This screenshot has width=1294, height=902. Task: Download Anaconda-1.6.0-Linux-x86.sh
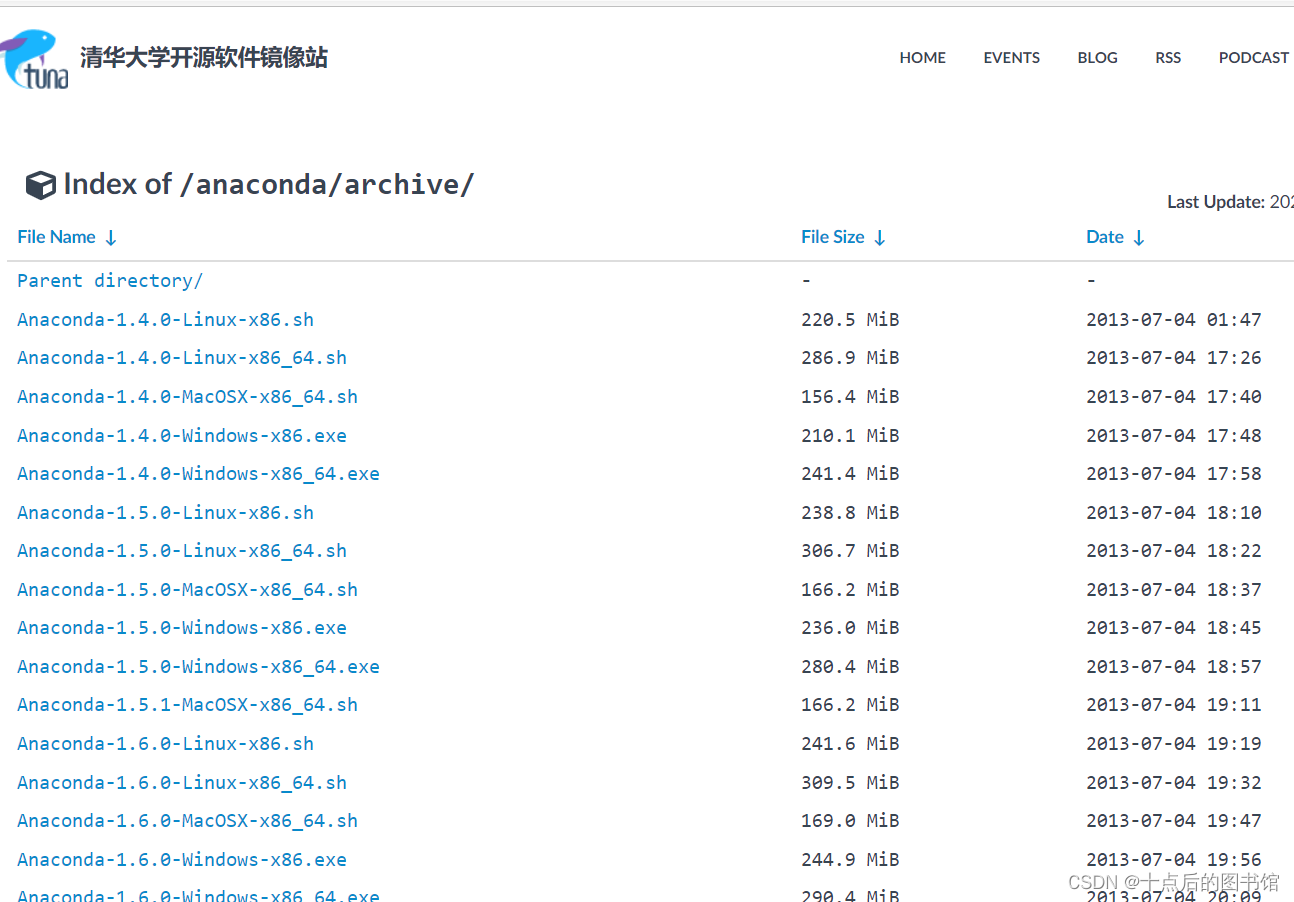[165, 744]
